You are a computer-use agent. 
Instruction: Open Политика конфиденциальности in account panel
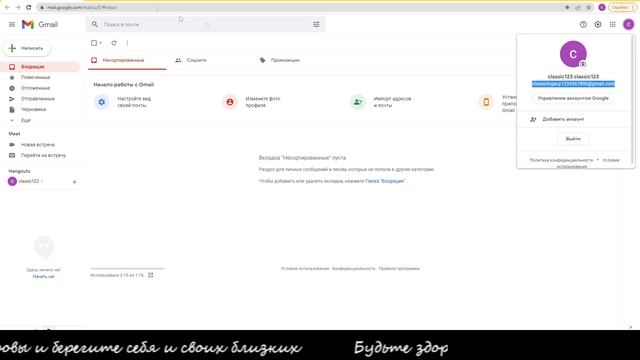pos(561,160)
